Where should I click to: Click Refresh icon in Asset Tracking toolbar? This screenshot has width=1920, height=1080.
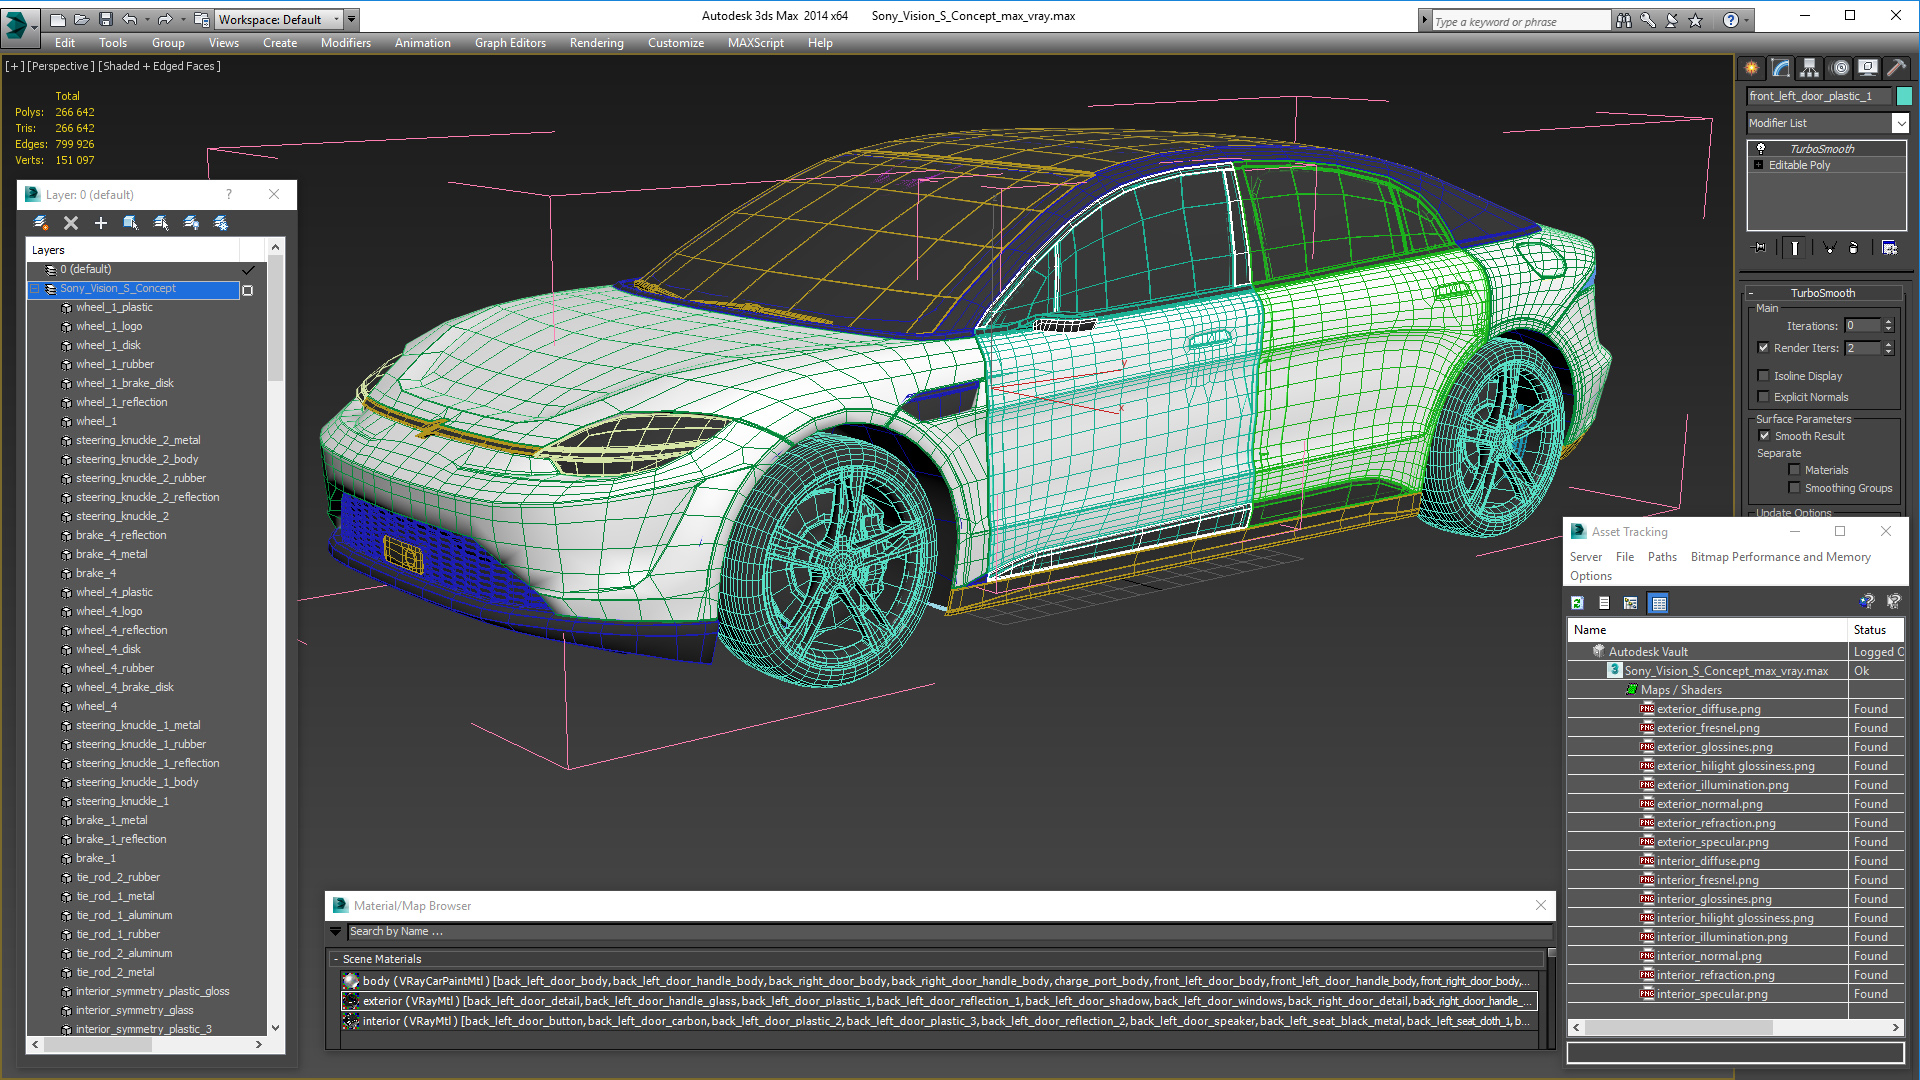pyautogui.click(x=1577, y=603)
